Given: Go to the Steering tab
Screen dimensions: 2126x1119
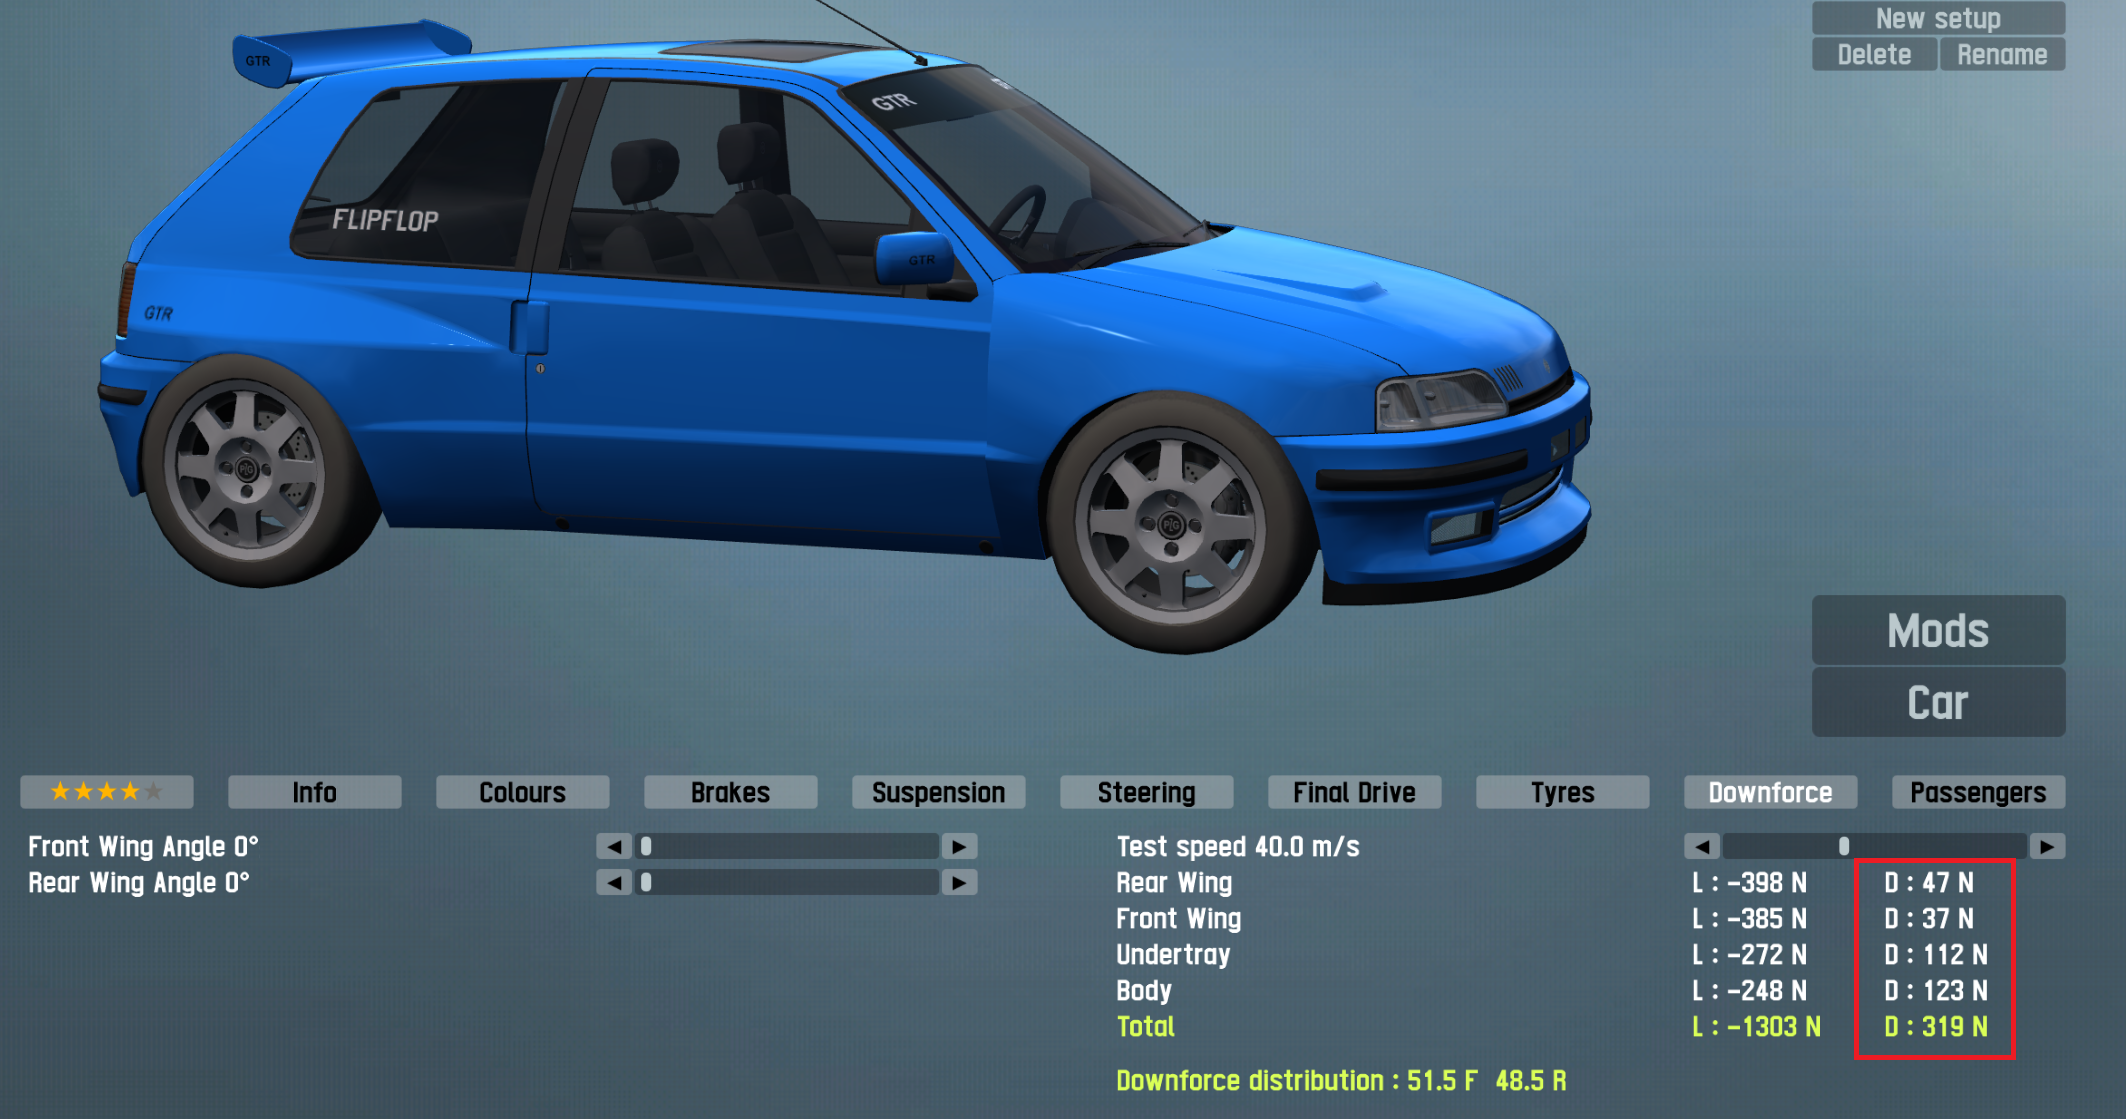Looking at the screenshot, I should click(1146, 792).
